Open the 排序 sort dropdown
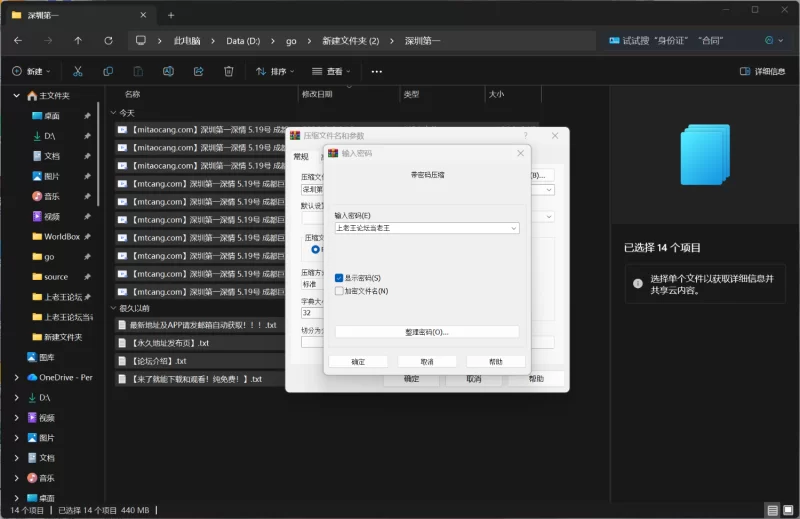Screen dimensions: 800x519 point(275,71)
